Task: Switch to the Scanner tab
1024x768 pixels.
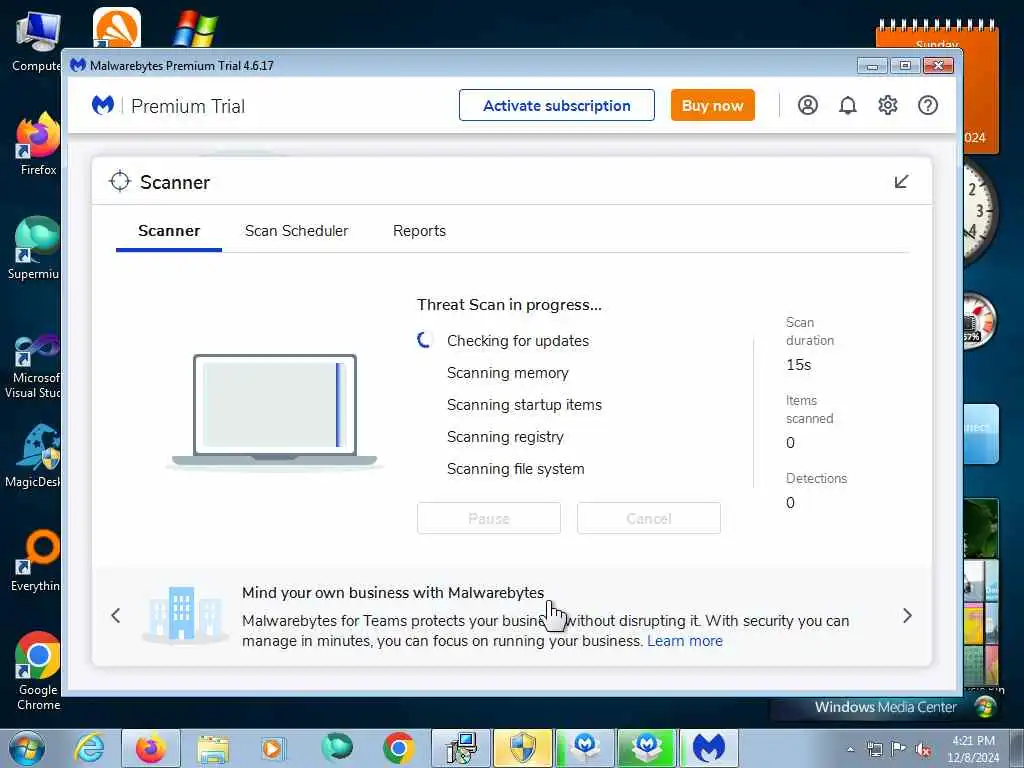Action: [168, 231]
